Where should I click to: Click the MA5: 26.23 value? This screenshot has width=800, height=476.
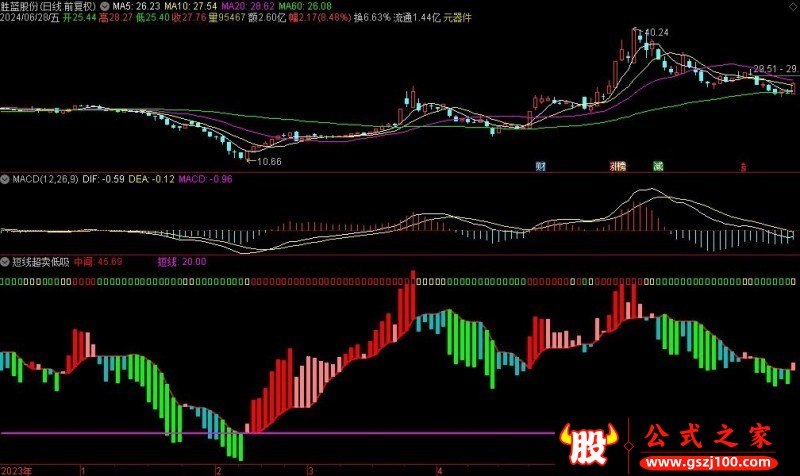[x=136, y=6]
